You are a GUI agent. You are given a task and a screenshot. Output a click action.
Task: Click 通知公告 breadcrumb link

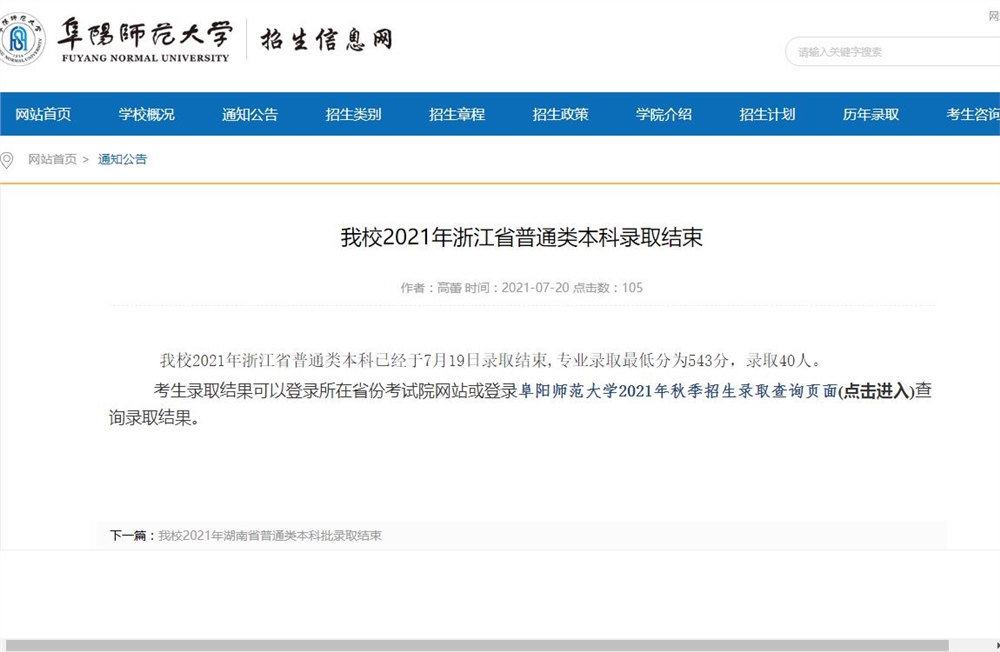click(x=122, y=159)
